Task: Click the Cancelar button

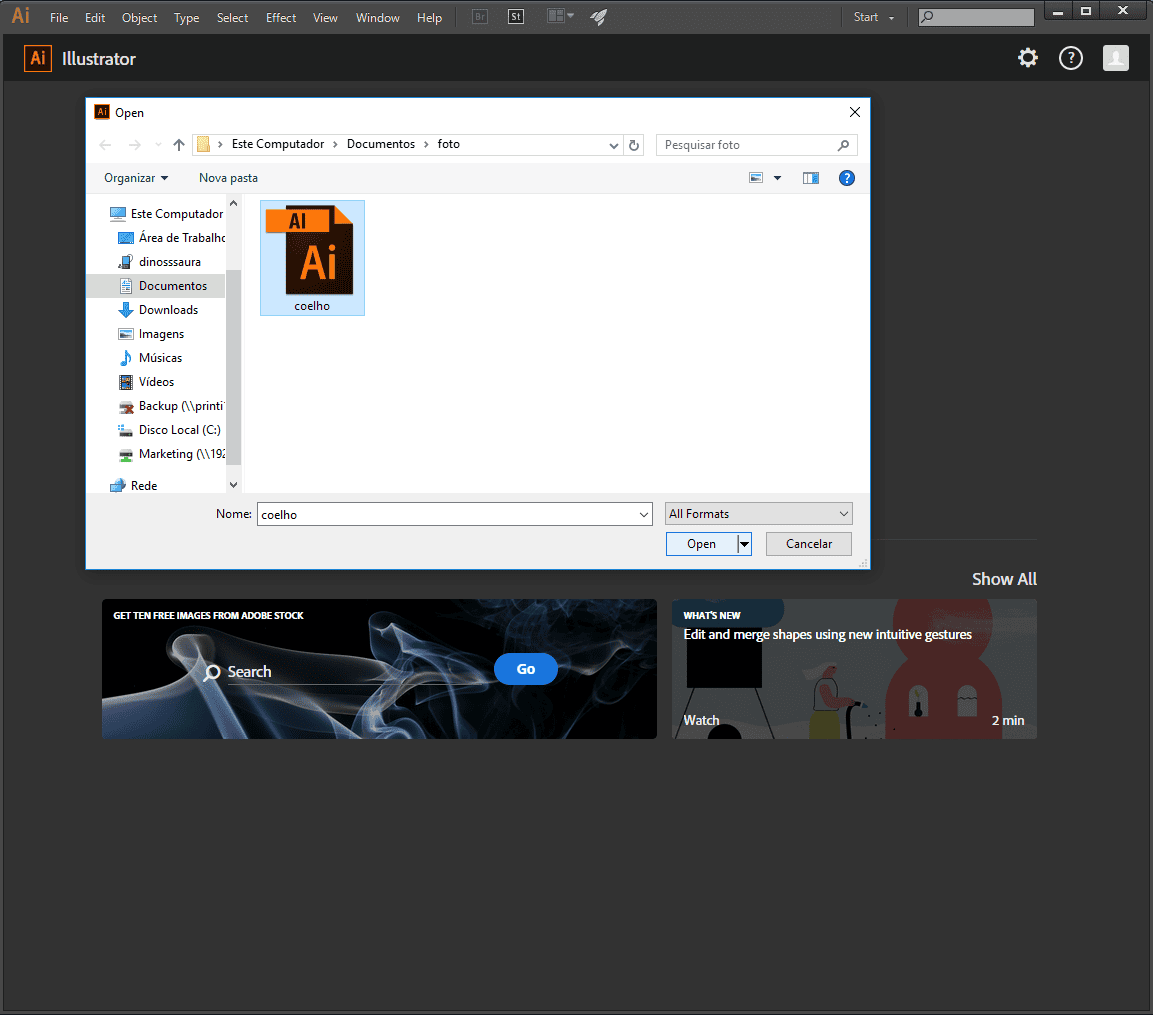Action: click(x=809, y=544)
